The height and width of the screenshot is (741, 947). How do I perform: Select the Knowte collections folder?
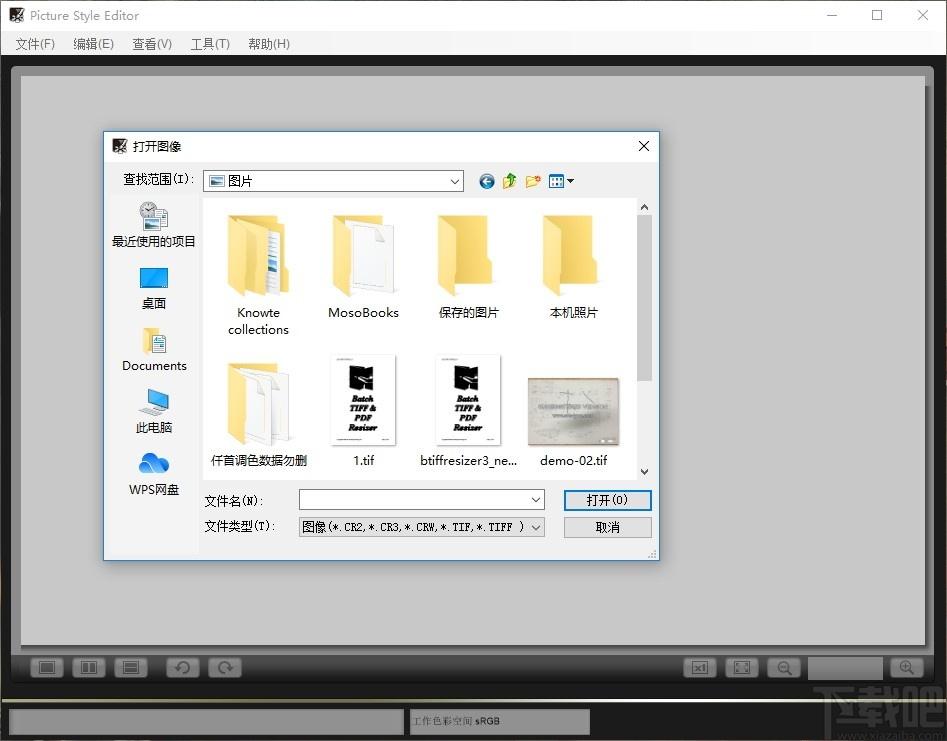tap(258, 275)
